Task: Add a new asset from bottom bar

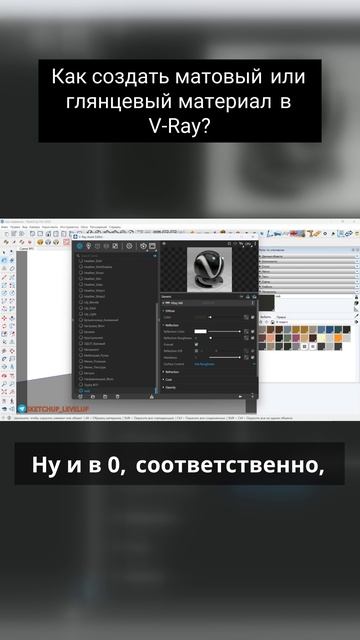Action: 80,396
